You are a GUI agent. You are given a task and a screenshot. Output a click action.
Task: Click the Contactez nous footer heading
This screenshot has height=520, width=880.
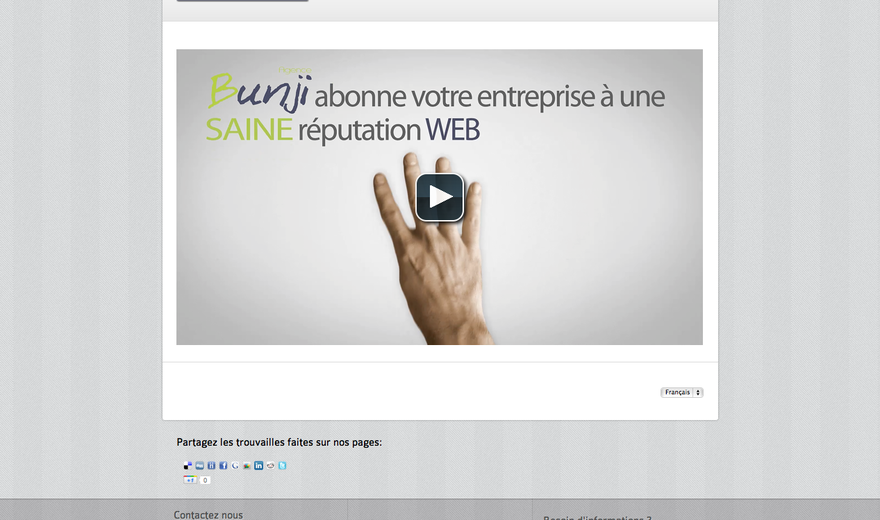coord(208,514)
